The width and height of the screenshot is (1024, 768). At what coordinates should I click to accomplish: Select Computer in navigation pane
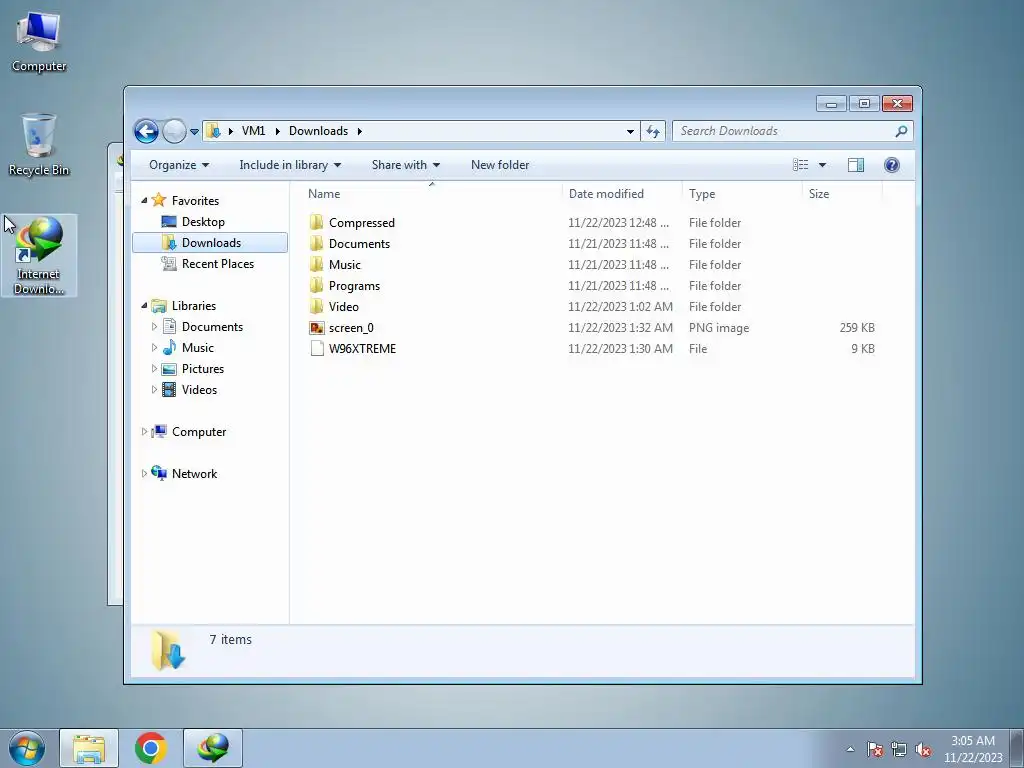[x=199, y=432]
